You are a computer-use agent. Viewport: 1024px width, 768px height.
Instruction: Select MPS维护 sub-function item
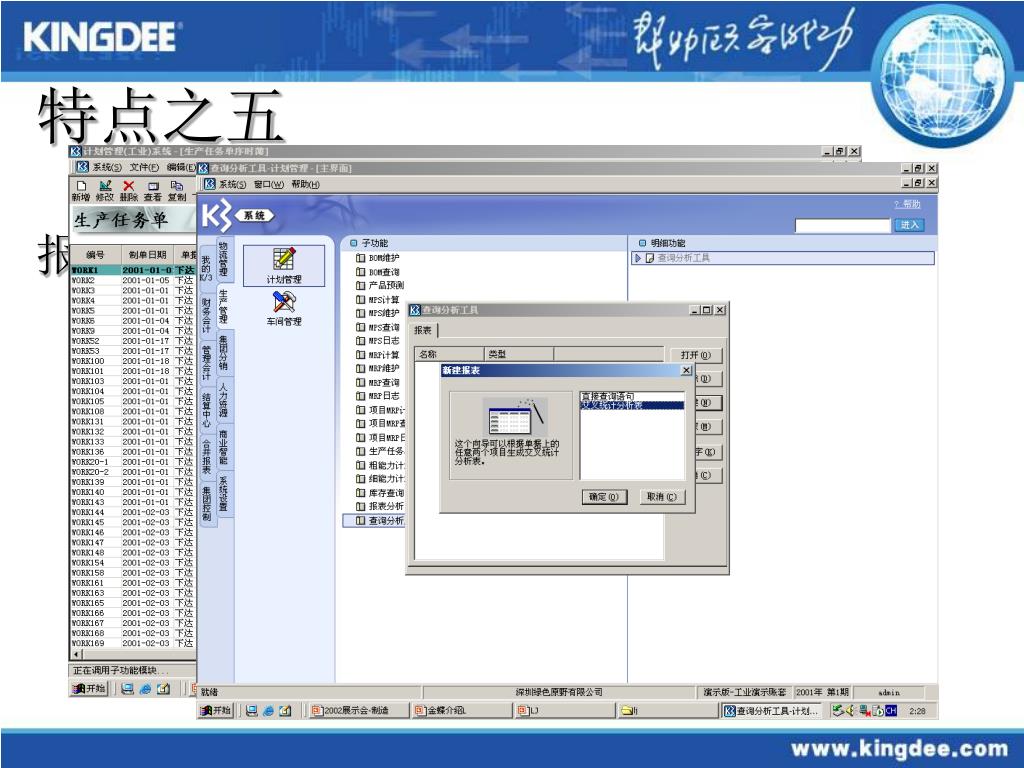(x=377, y=313)
